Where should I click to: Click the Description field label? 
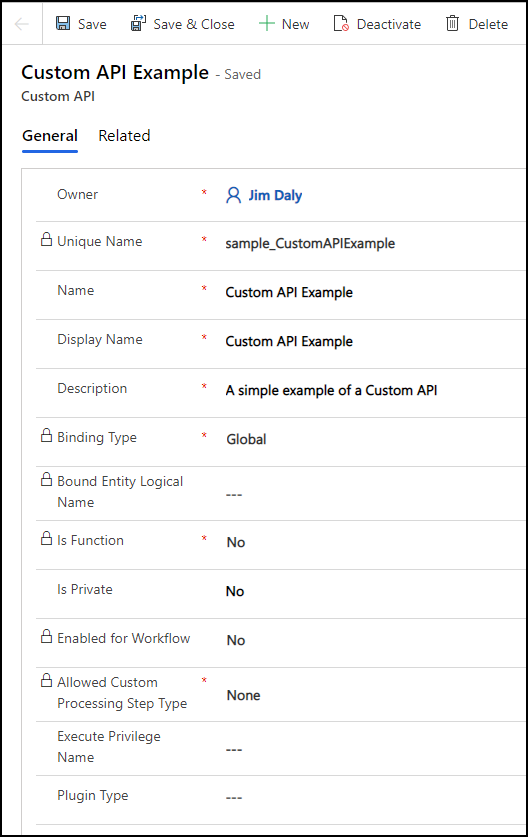coord(92,389)
